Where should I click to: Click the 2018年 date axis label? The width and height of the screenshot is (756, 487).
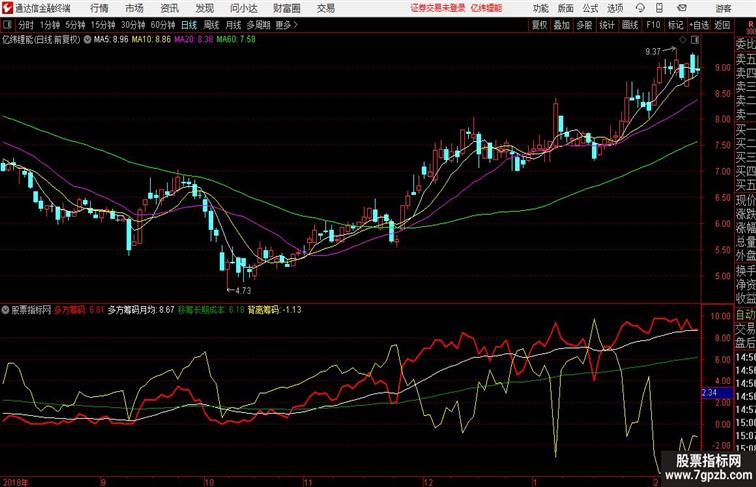point(15,482)
